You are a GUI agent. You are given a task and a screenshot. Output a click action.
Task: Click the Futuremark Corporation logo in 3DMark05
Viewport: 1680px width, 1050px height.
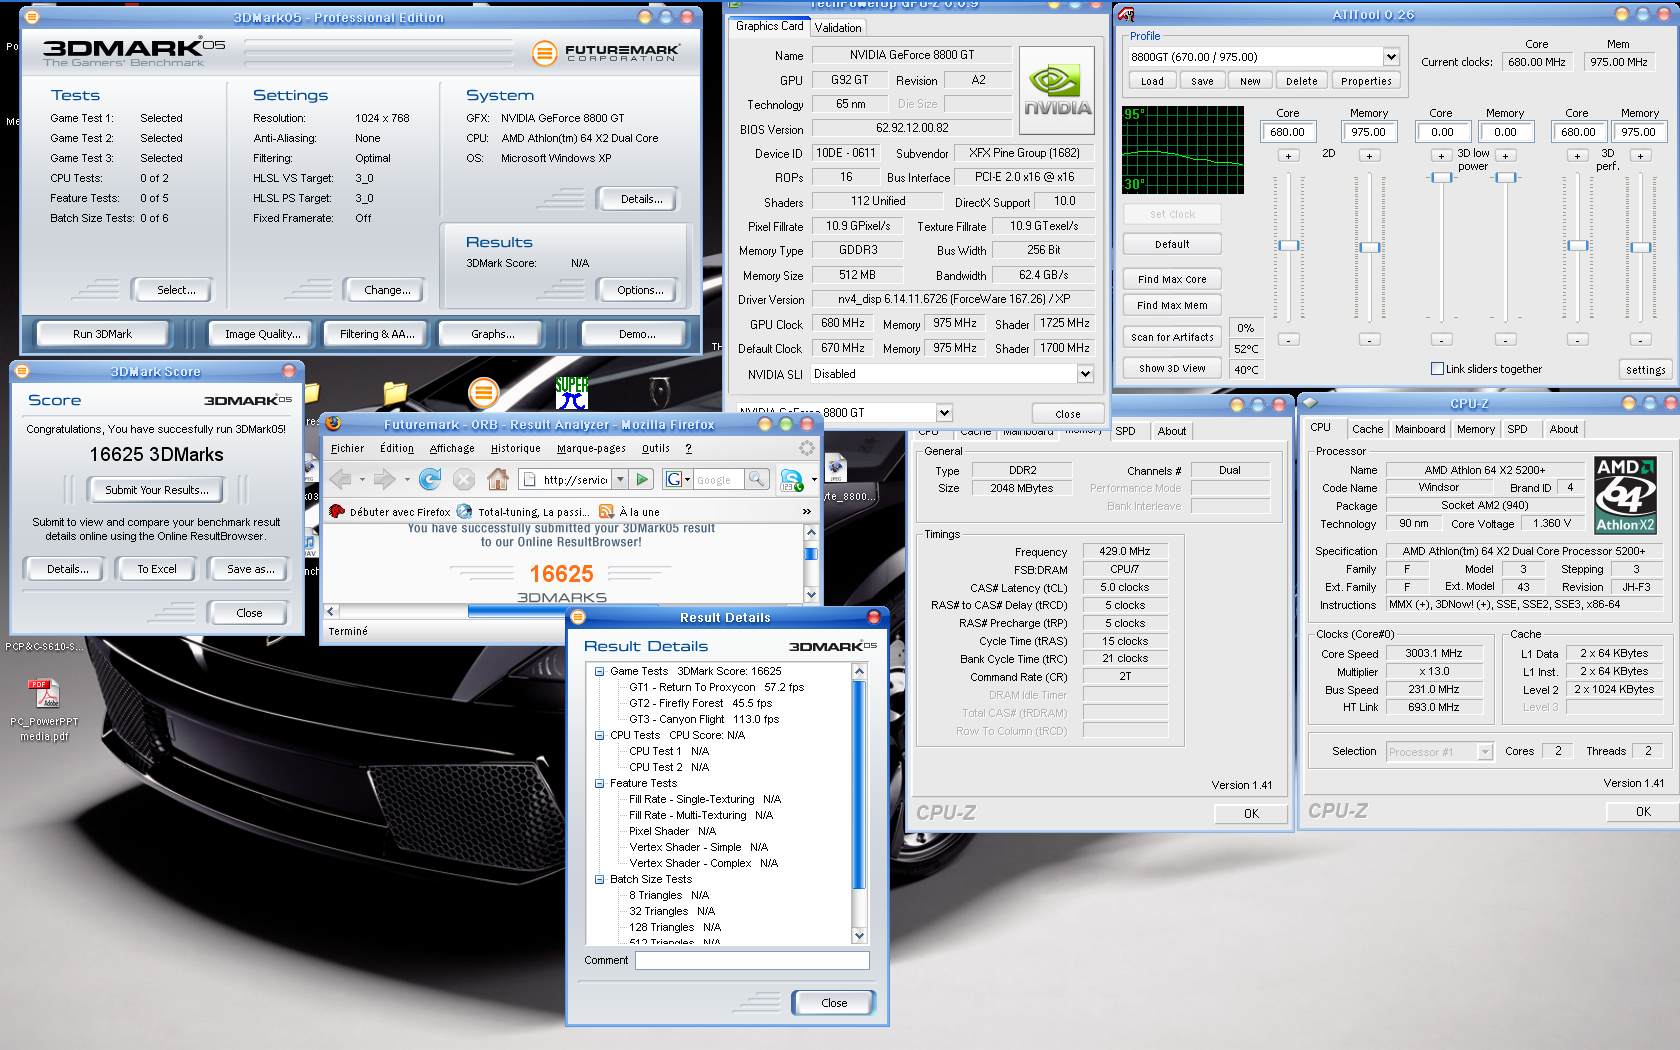(x=606, y=53)
